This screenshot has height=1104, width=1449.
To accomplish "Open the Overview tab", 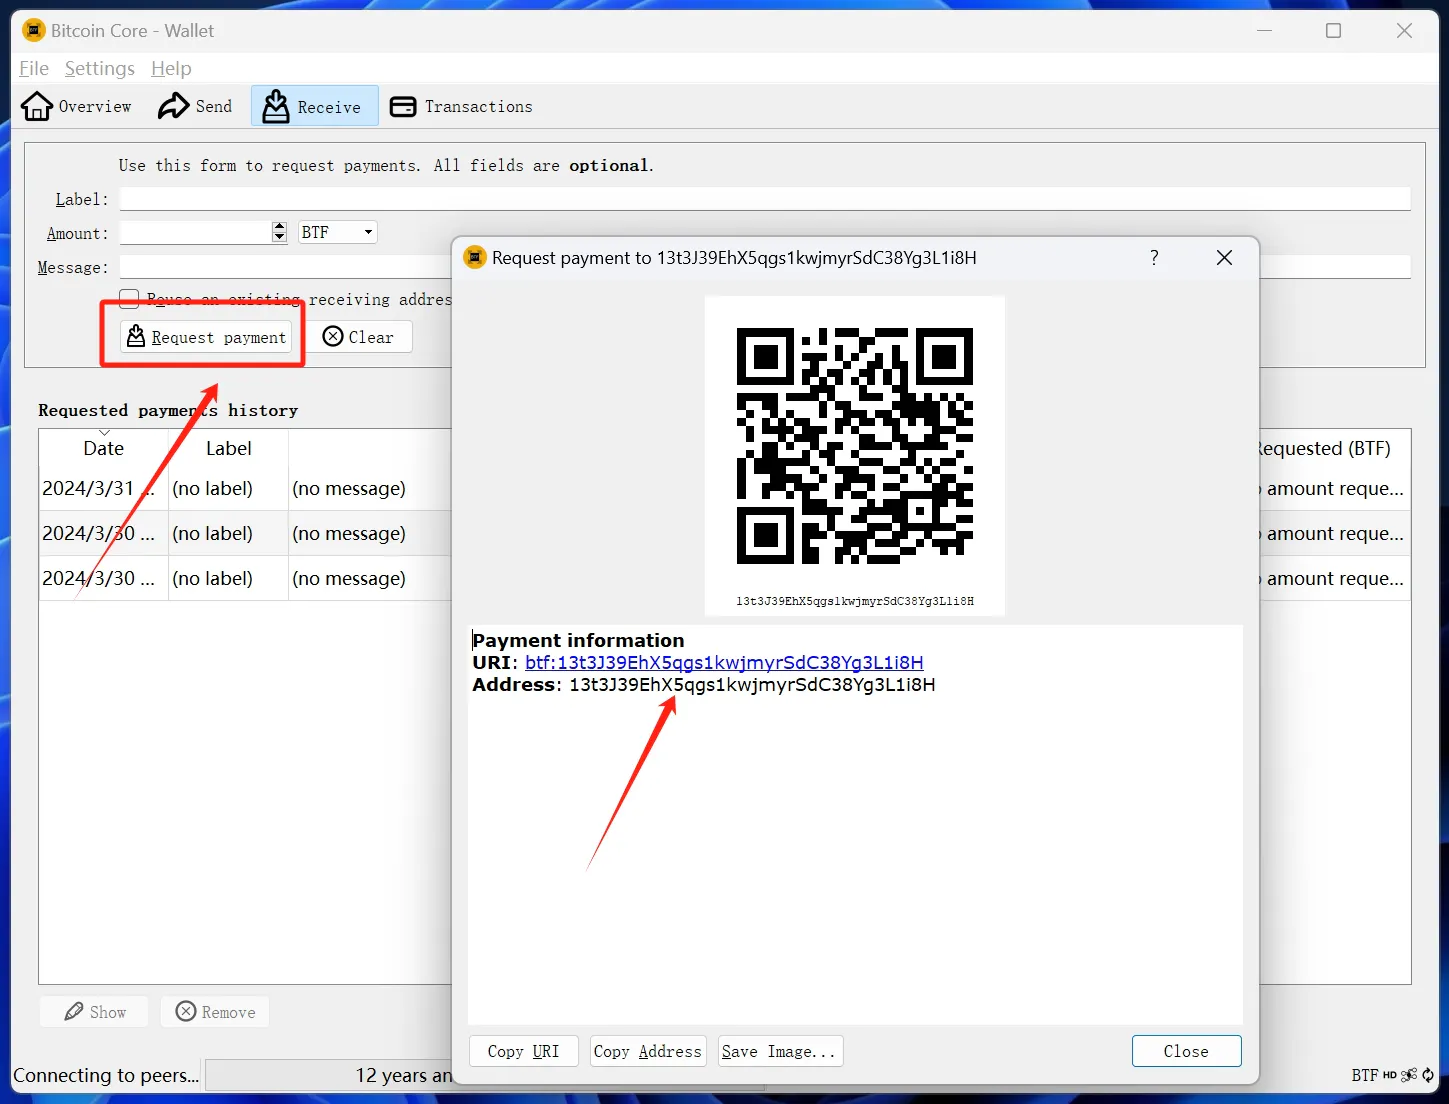I will pos(77,106).
